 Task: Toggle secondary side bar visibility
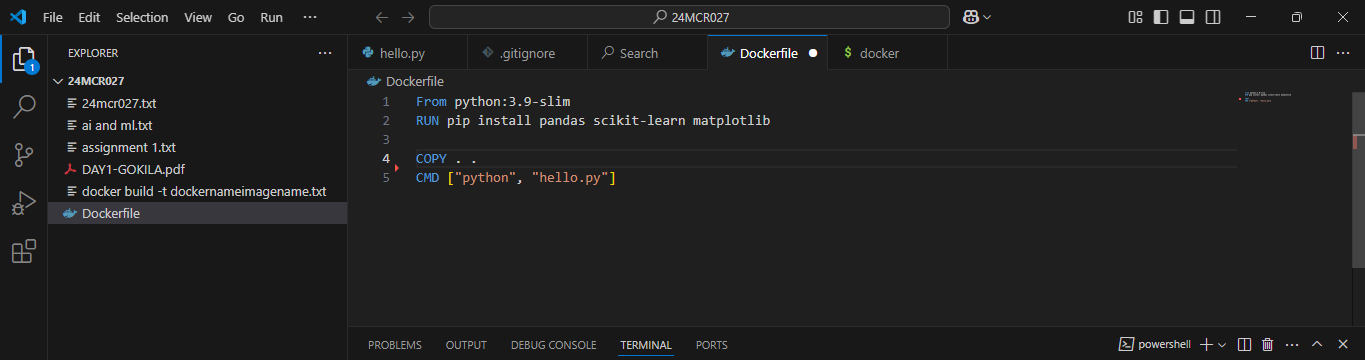1213,17
